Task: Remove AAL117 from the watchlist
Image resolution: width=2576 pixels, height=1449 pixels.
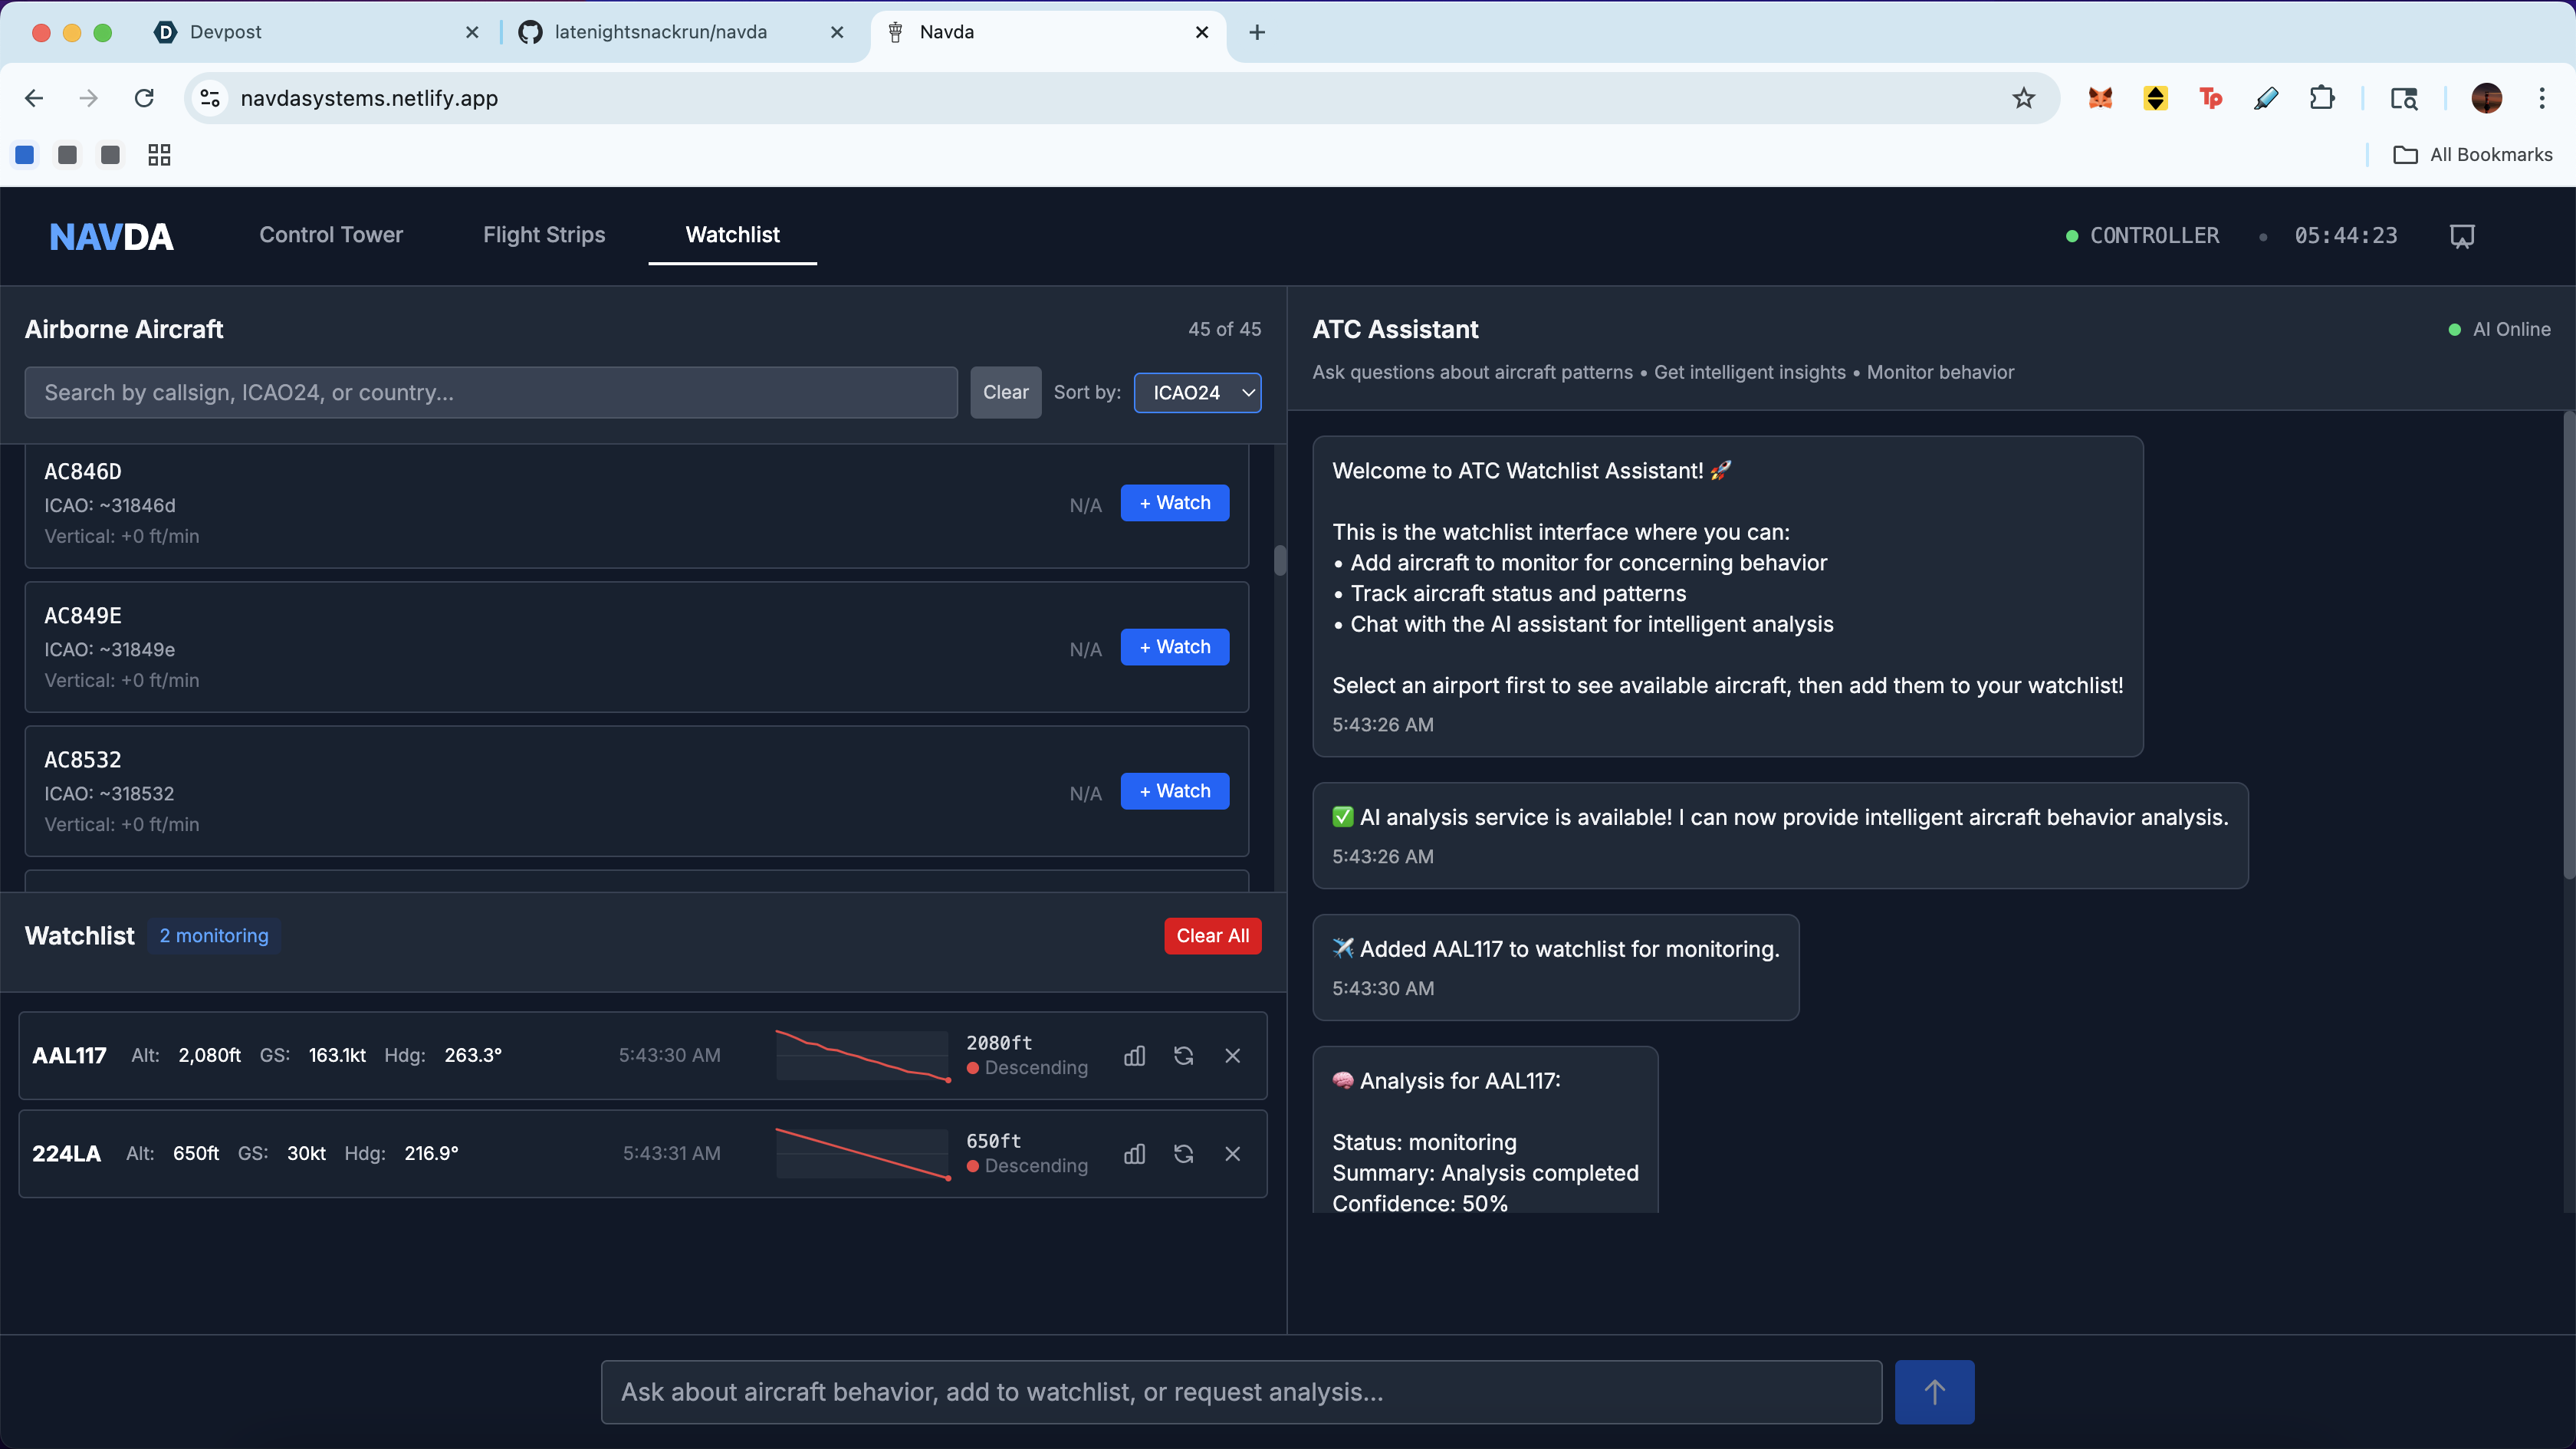Action: pos(1232,1056)
